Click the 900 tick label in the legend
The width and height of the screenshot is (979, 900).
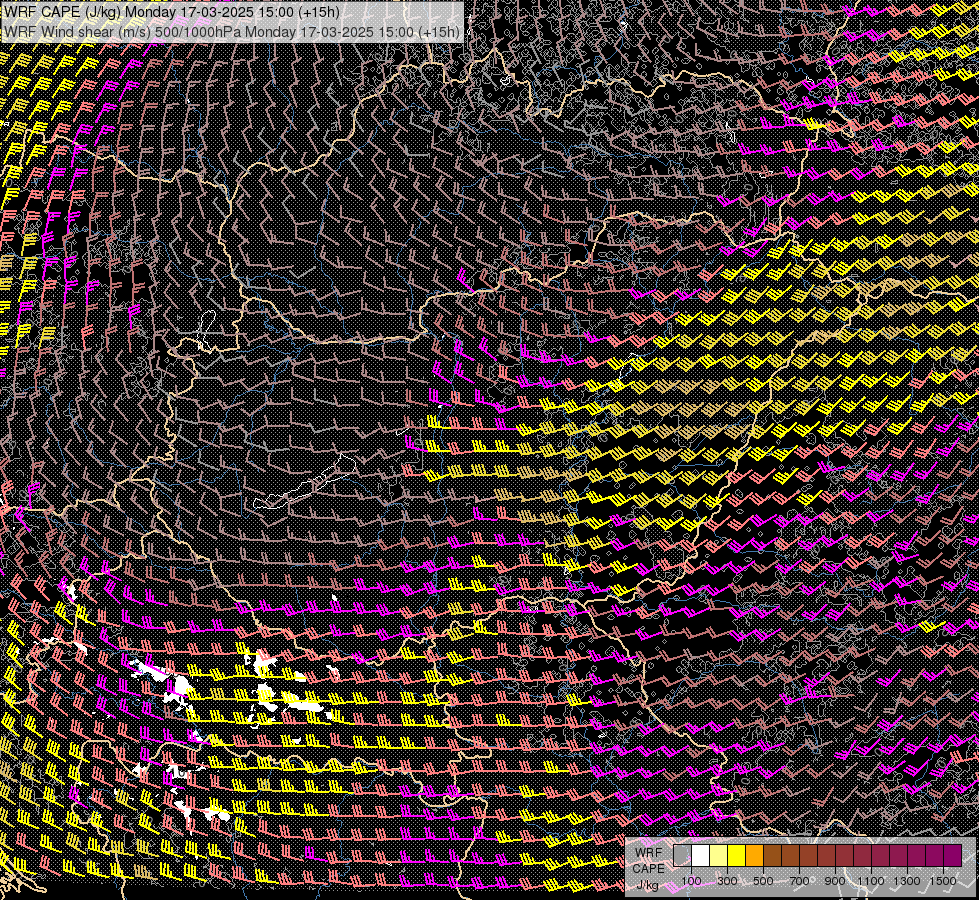pyautogui.click(x=835, y=881)
